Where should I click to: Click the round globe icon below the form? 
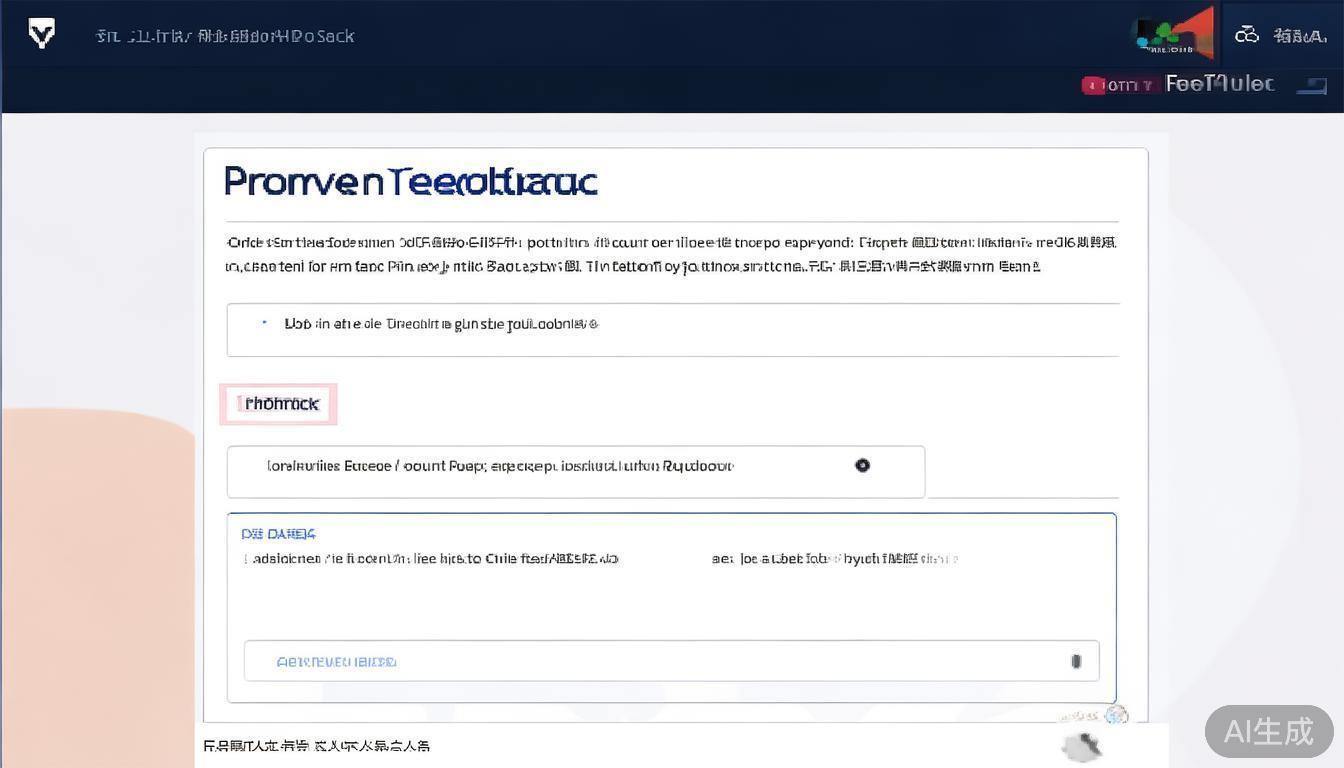tap(1116, 714)
